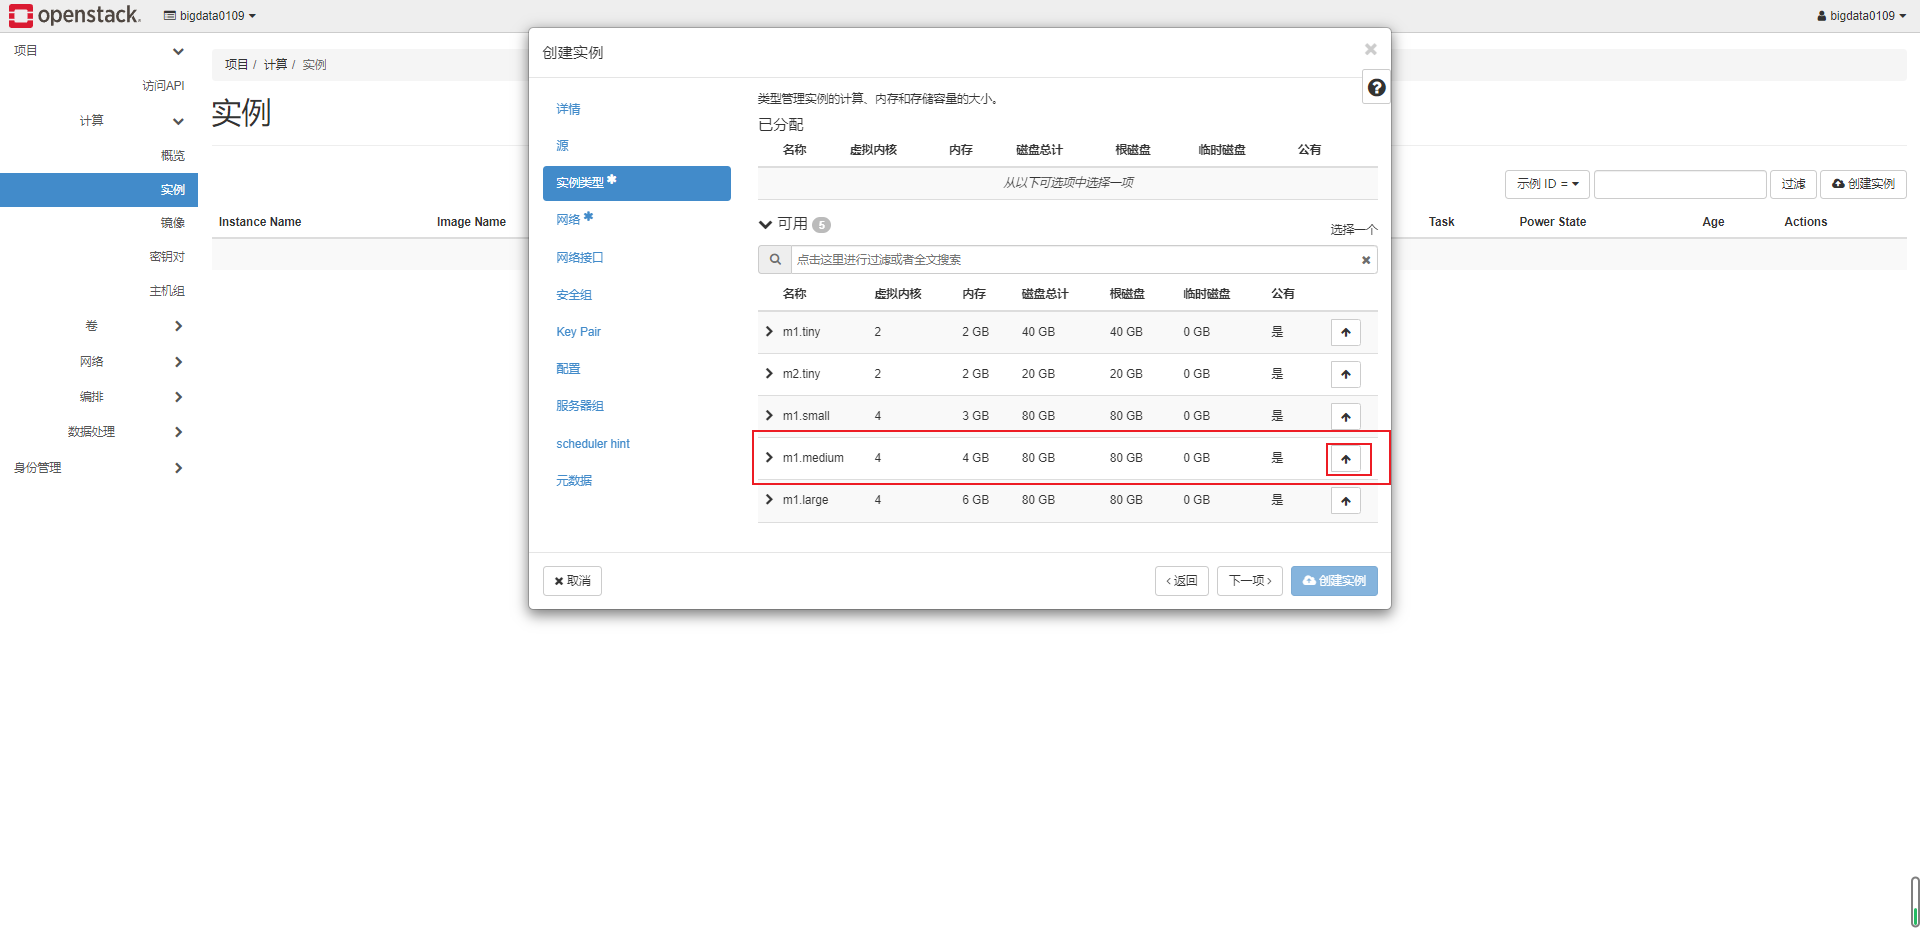Go to the scheduler hint wizard step
Screen dimensions: 1920x946
(x=593, y=444)
